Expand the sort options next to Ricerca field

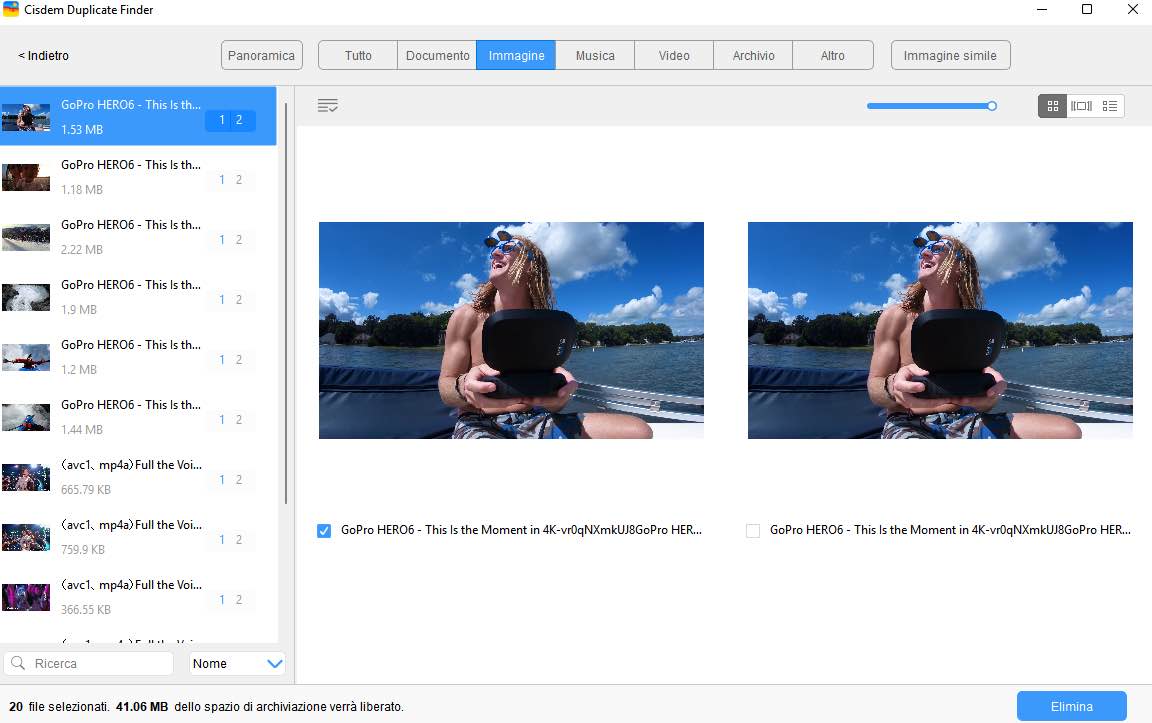click(271, 663)
